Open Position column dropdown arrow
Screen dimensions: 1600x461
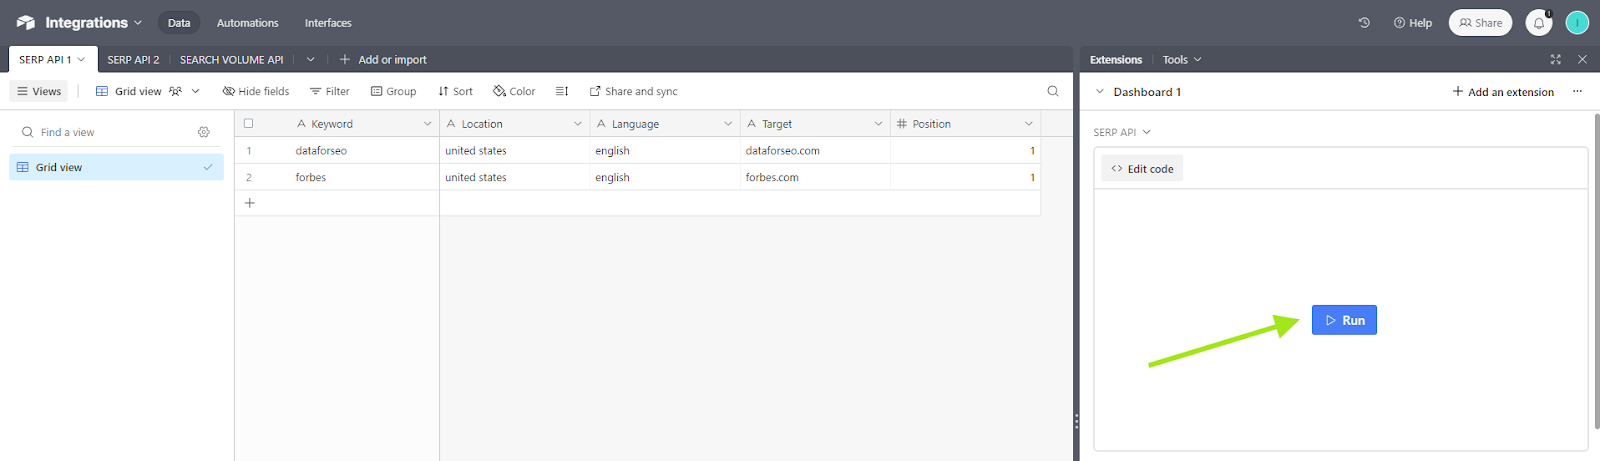tap(1028, 124)
